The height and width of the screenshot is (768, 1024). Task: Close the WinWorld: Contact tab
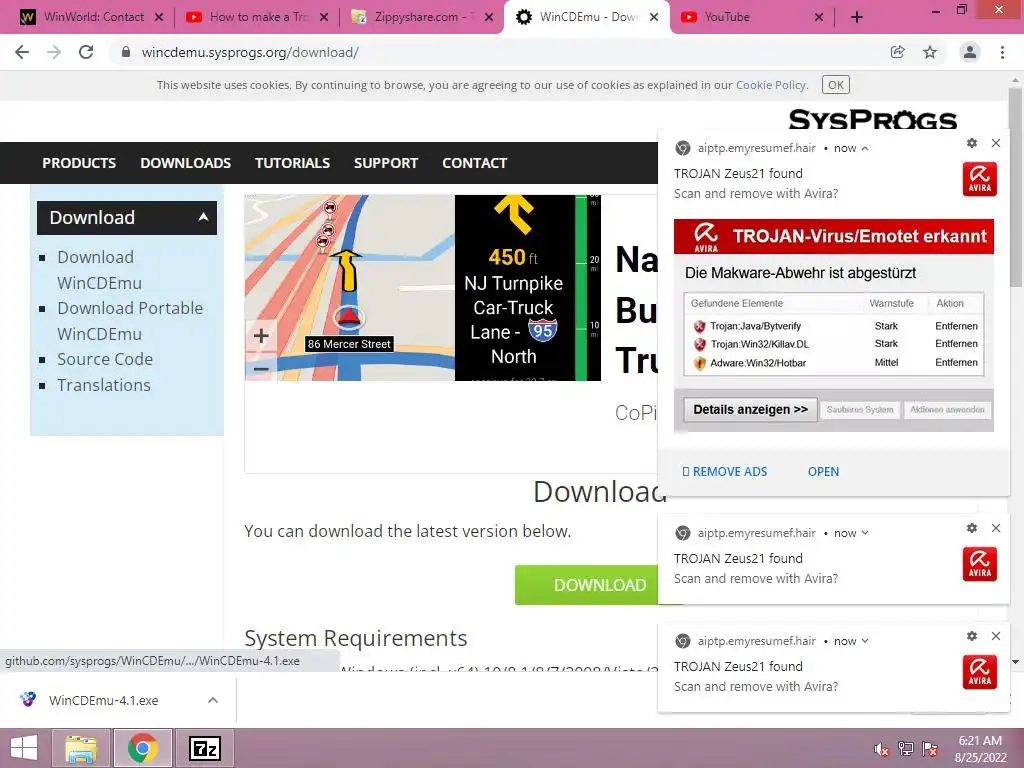pyautogui.click(x=159, y=18)
